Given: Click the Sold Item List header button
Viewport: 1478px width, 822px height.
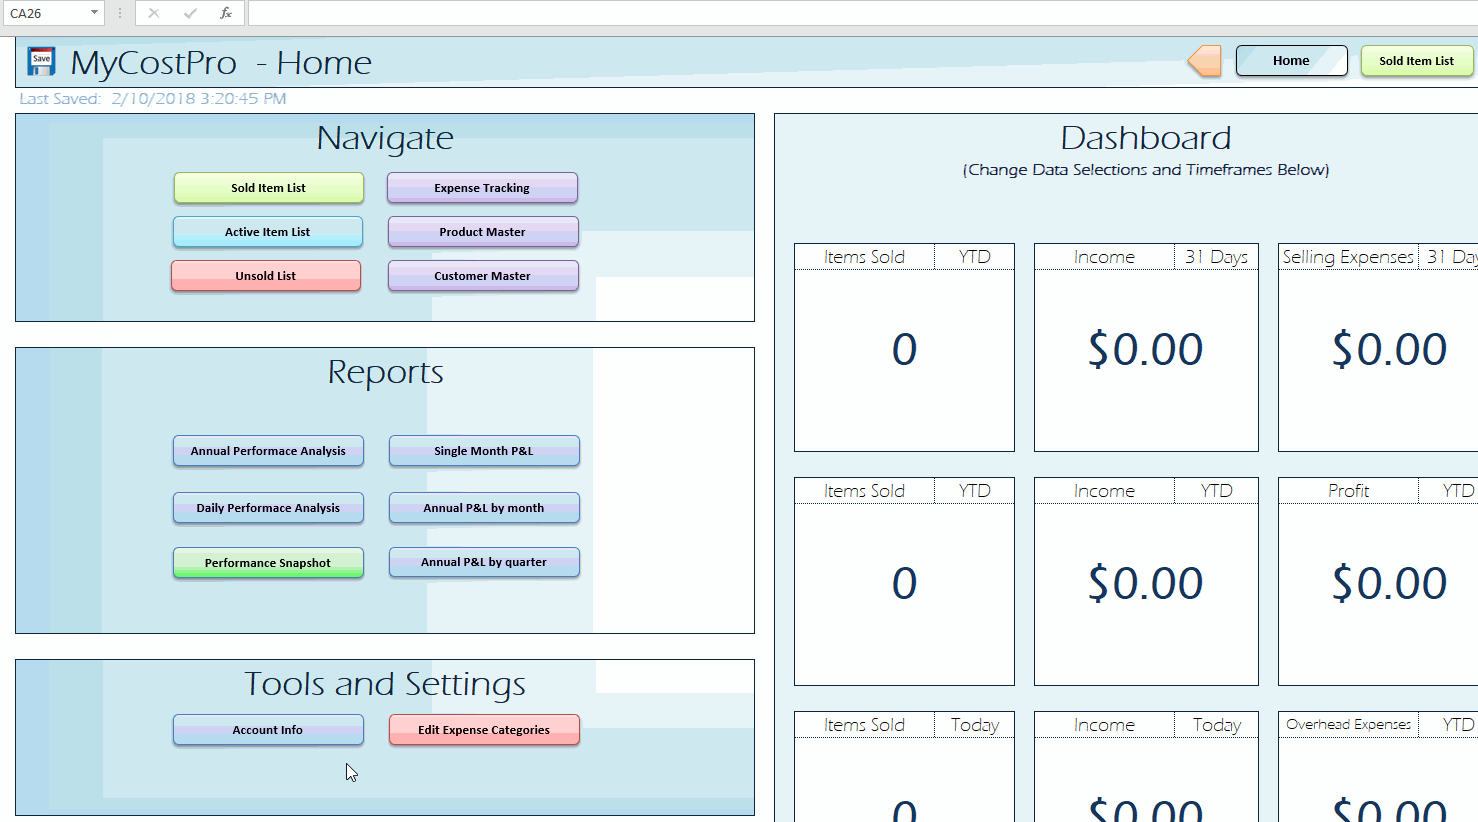Looking at the screenshot, I should pos(1416,61).
